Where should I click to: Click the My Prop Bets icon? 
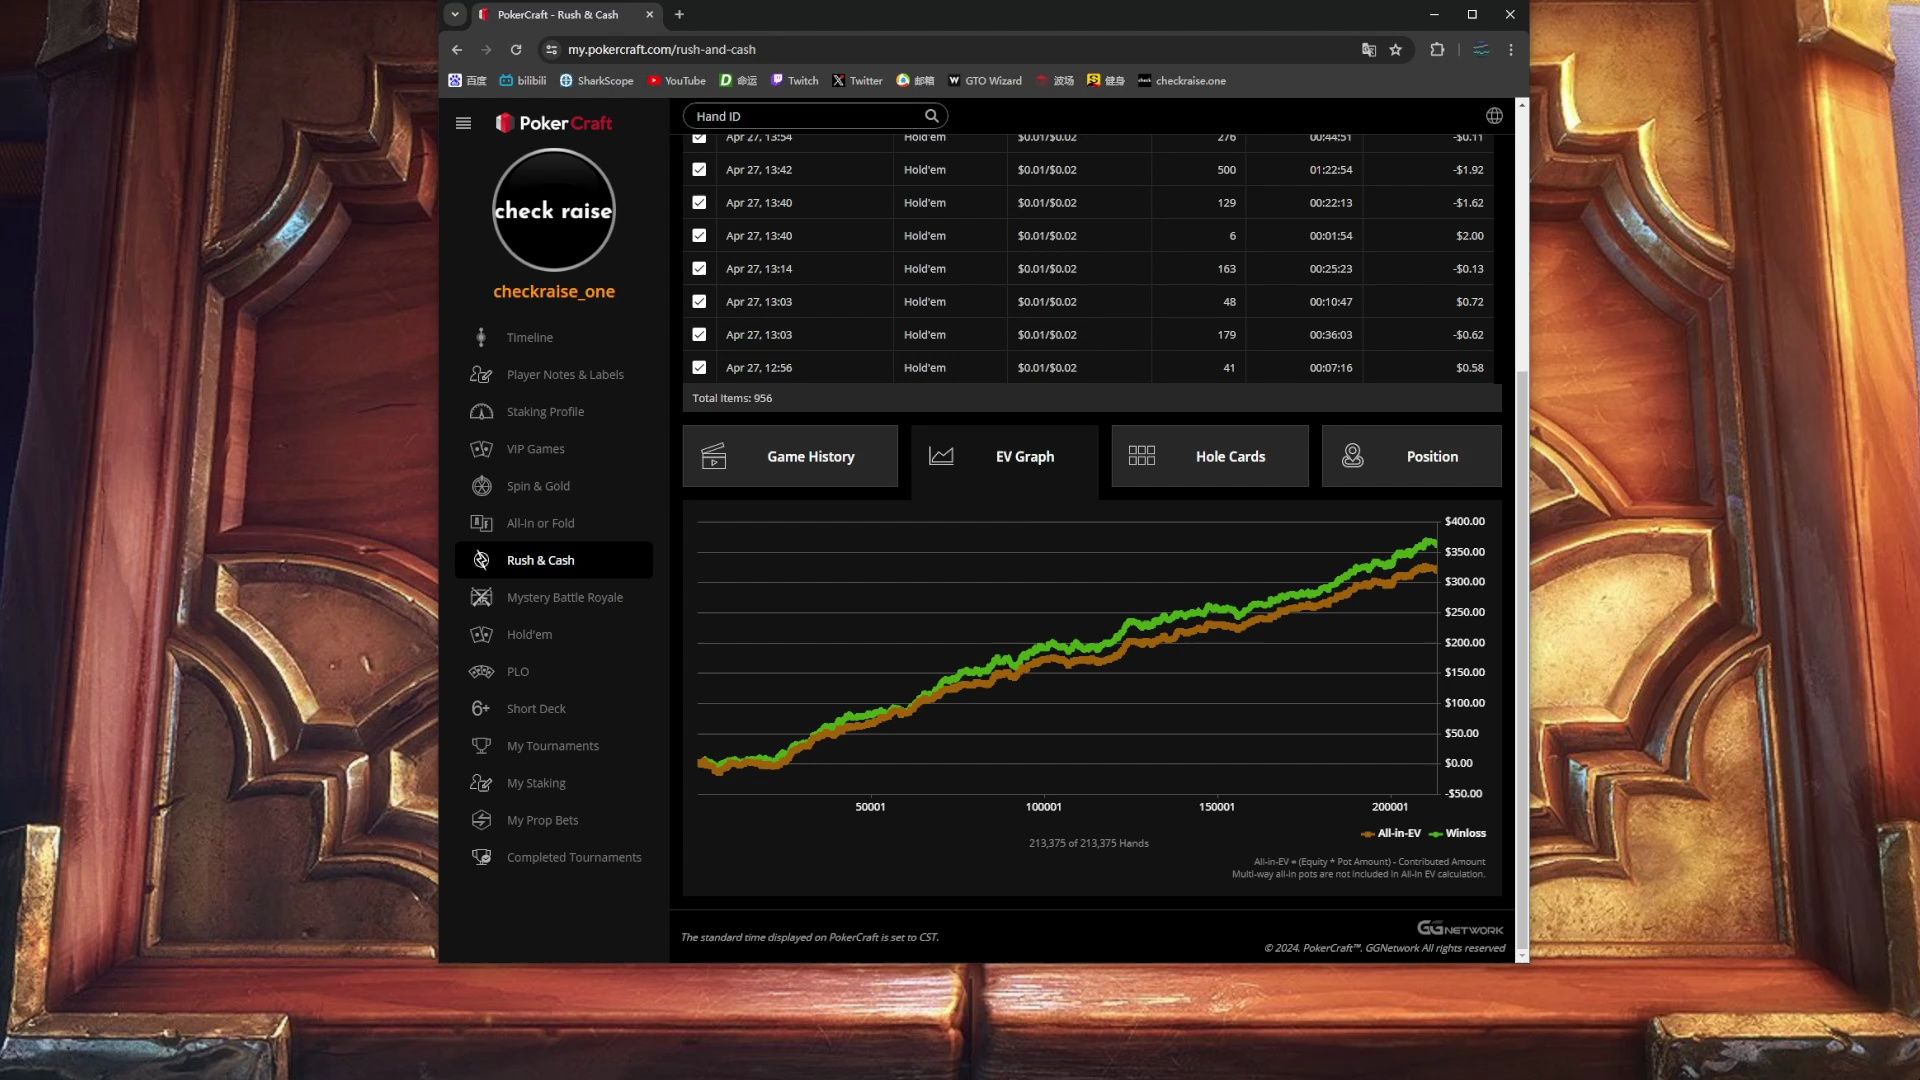pos(481,820)
